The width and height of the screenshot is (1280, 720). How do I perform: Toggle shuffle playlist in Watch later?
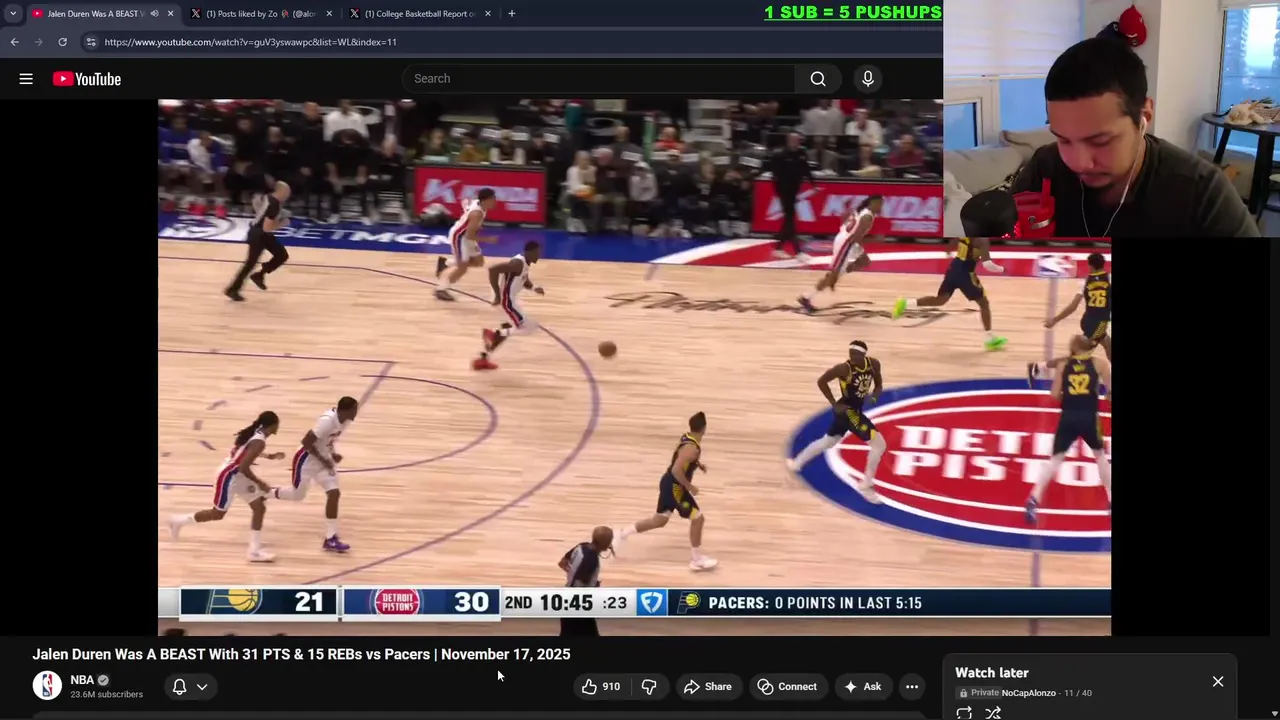[x=993, y=713]
